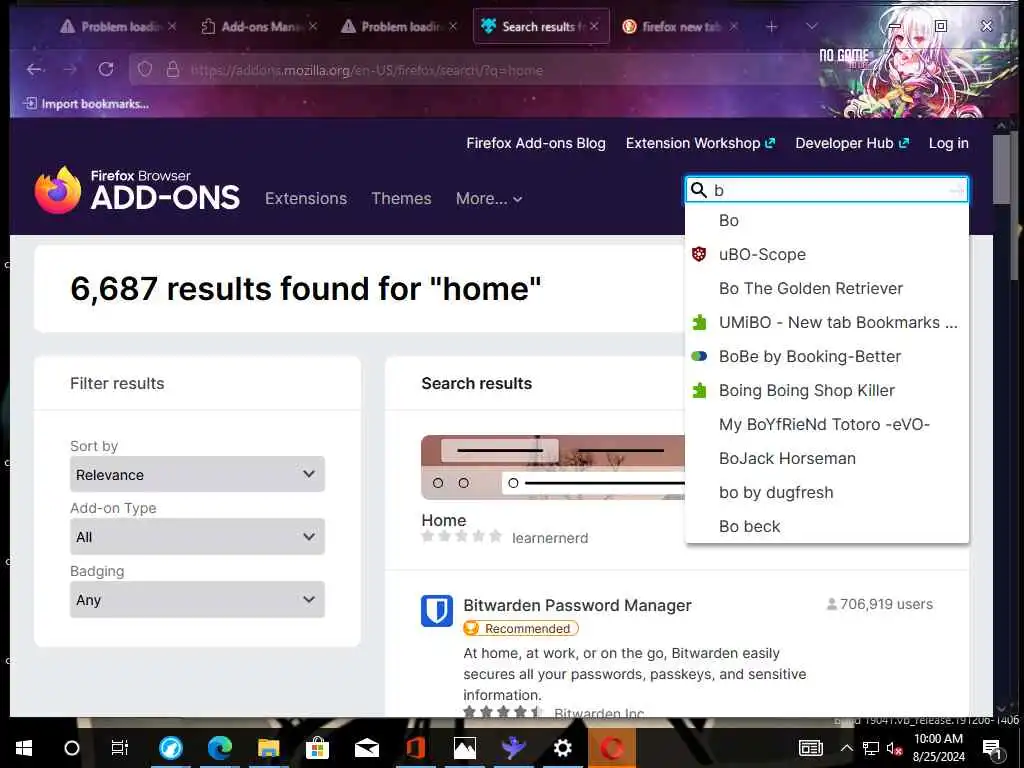Open the list all tabs chevron

coord(812,26)
